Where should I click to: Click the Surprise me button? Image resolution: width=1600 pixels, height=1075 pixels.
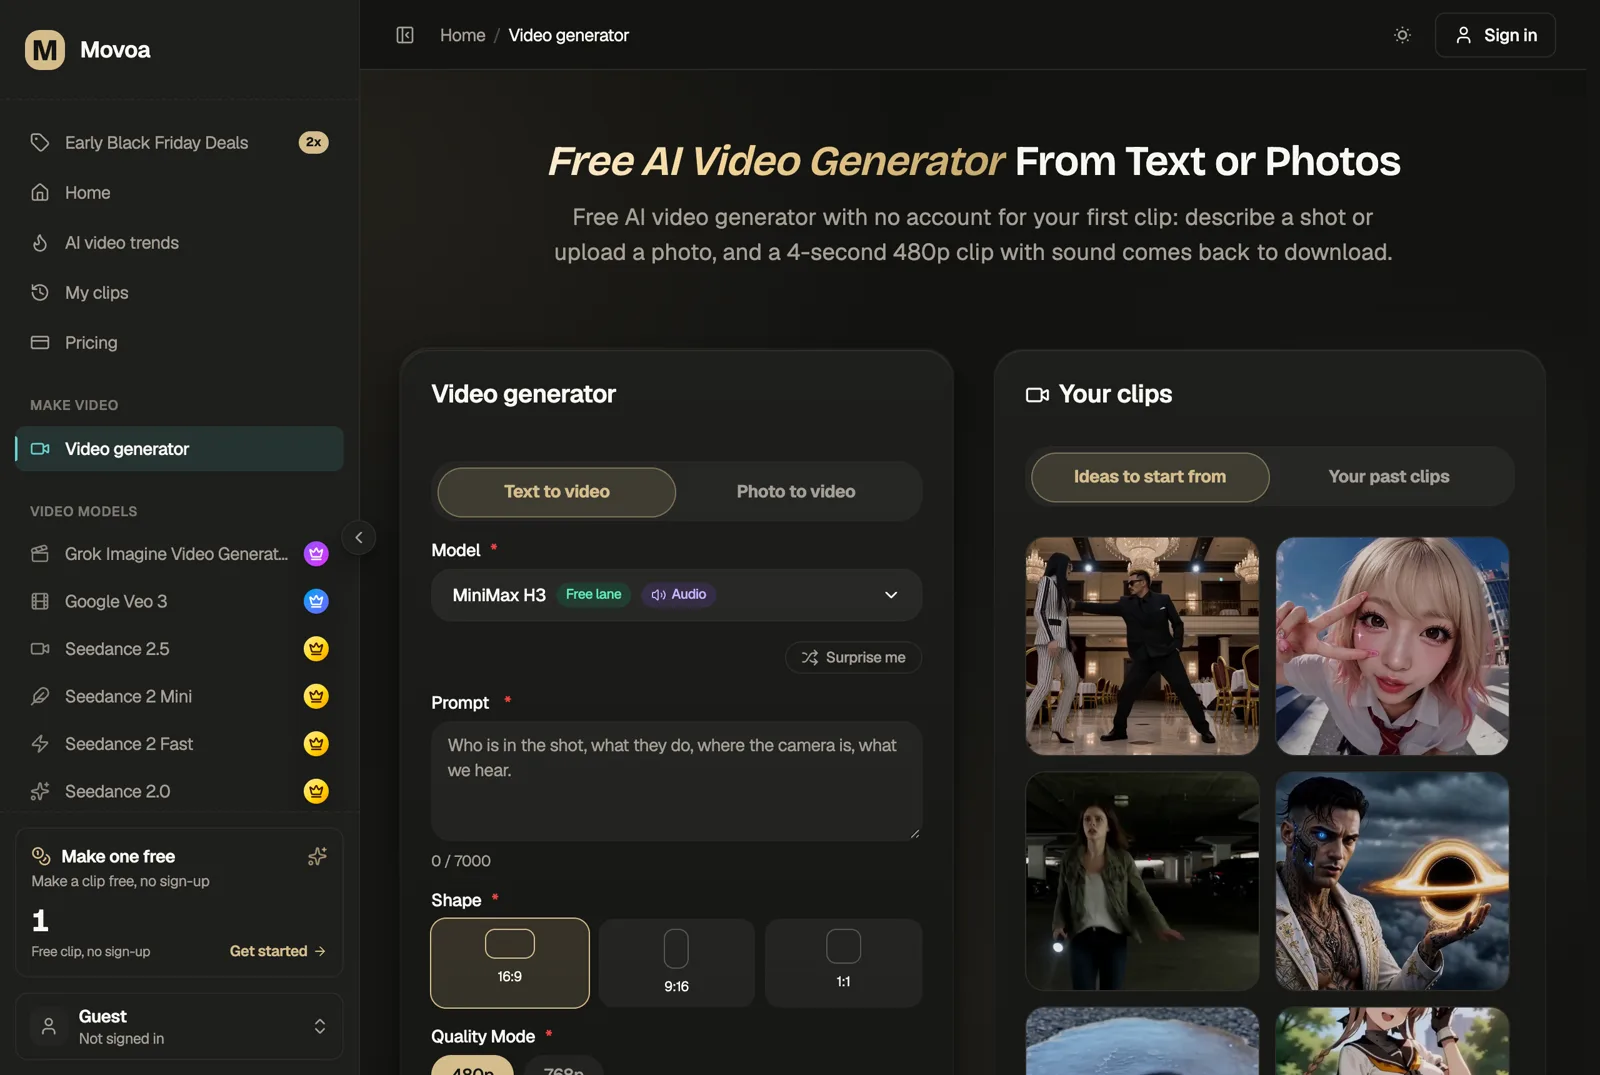(853, 657)
